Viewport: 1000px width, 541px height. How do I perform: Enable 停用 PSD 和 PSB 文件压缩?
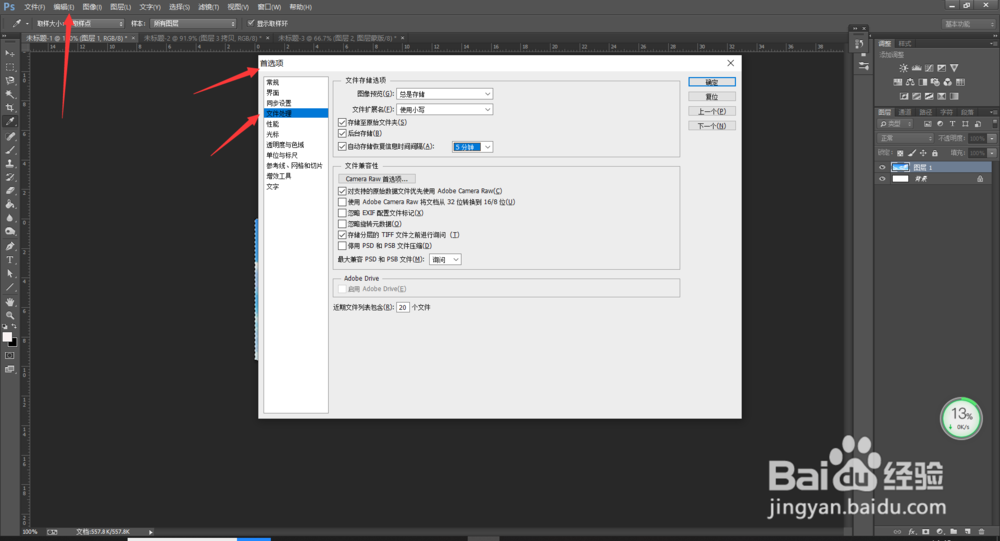(x=342, y=246)
